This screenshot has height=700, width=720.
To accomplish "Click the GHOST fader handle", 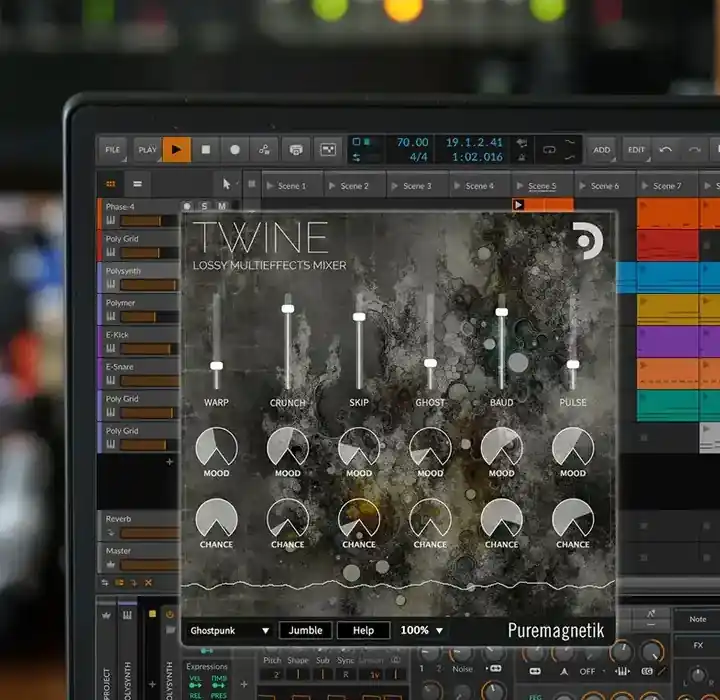I will pos(430,363).
